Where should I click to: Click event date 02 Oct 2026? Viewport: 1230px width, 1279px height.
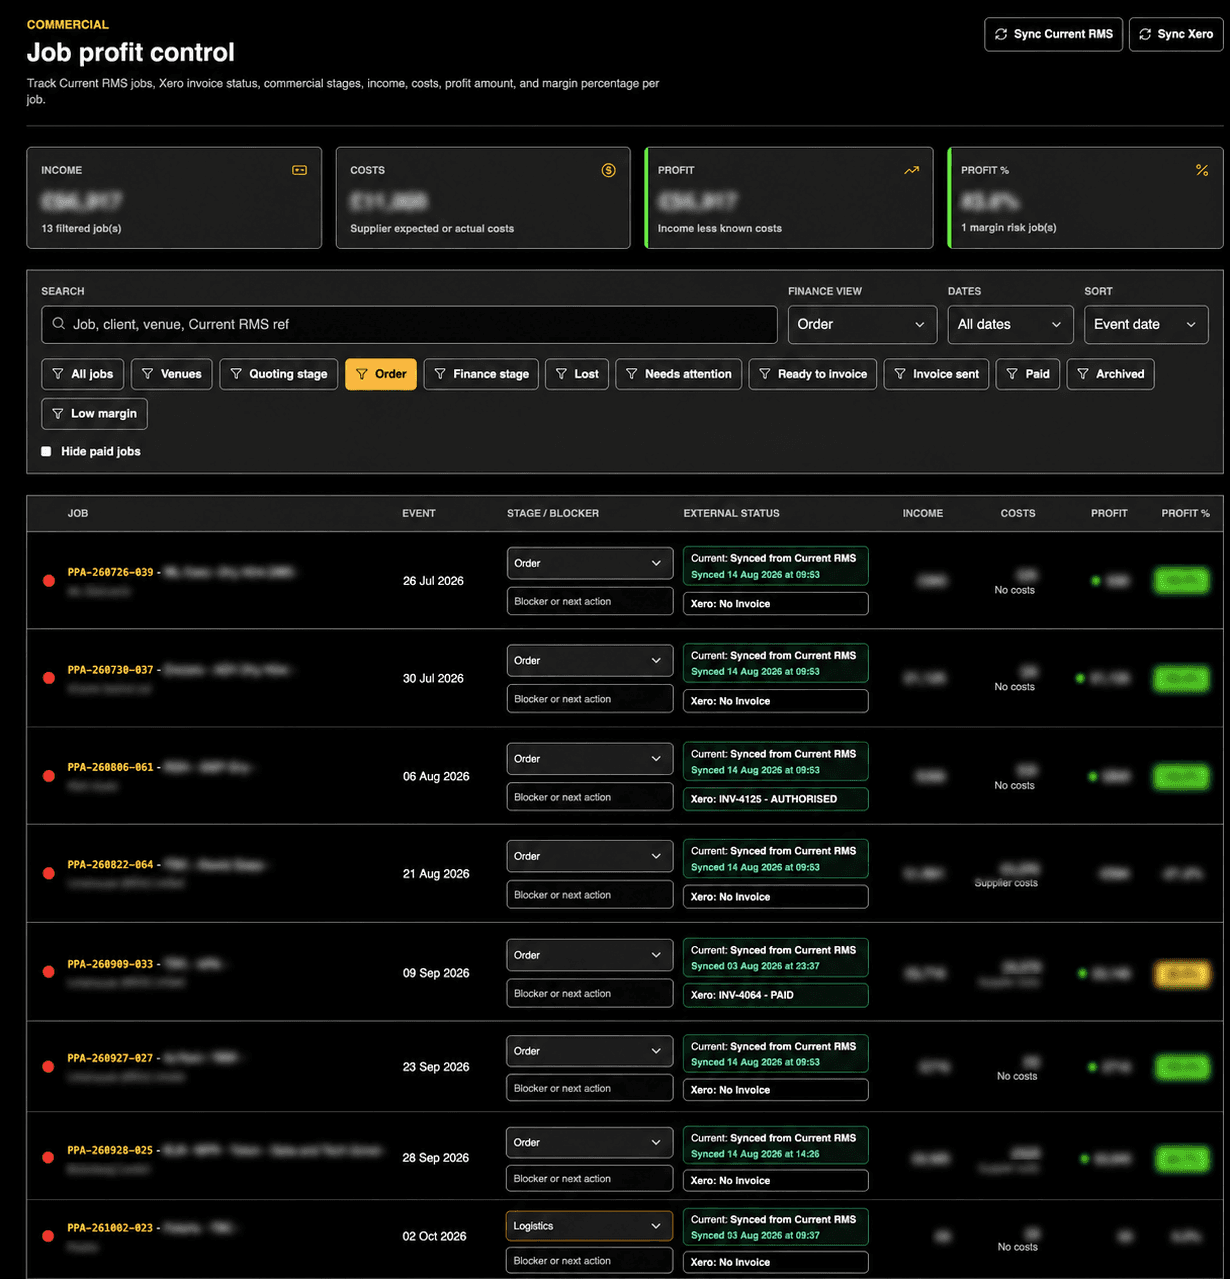coord(434,1236)
